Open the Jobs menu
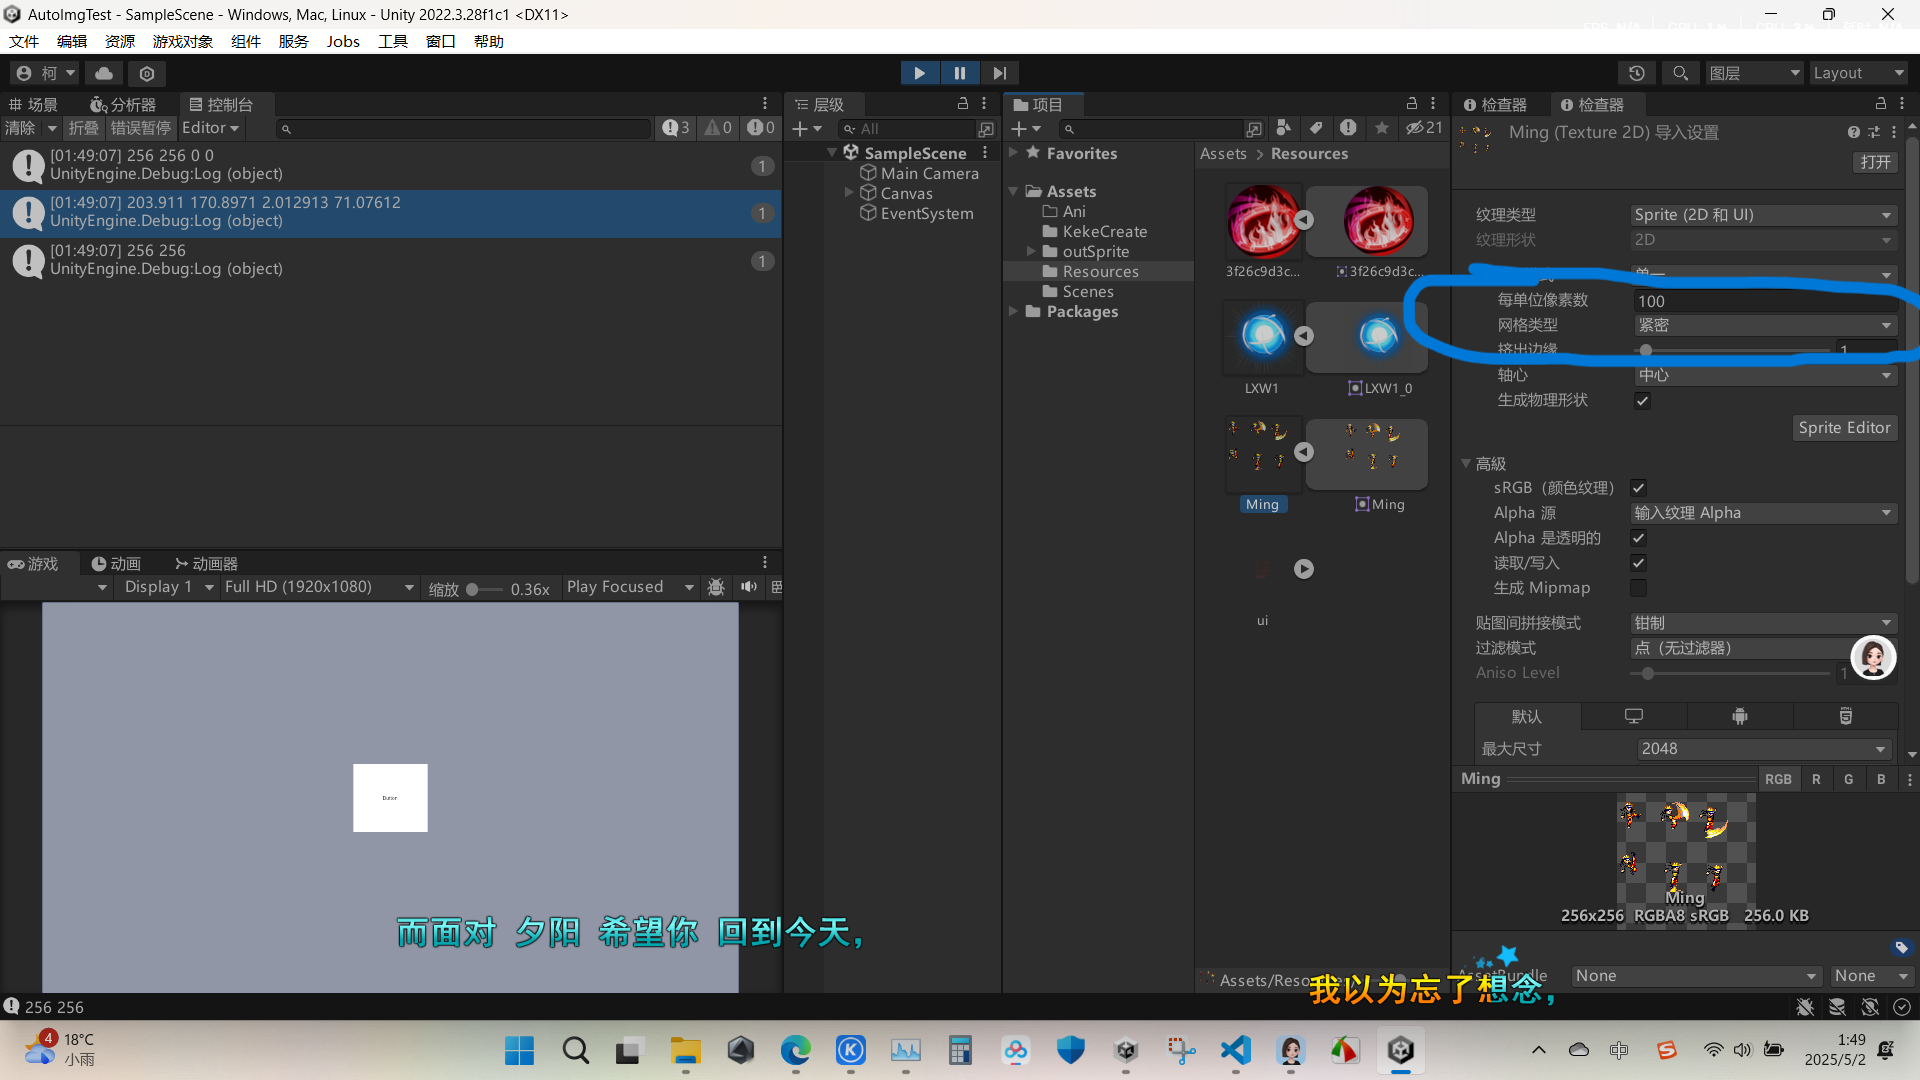 pyautogui.click(x=342, y=41)
